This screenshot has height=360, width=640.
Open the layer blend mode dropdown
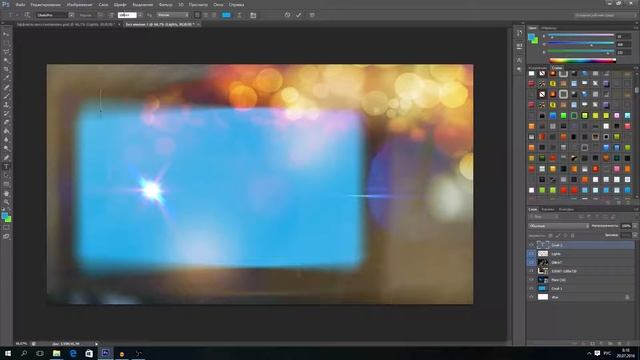pyautogui.click(x=558, y=226)
